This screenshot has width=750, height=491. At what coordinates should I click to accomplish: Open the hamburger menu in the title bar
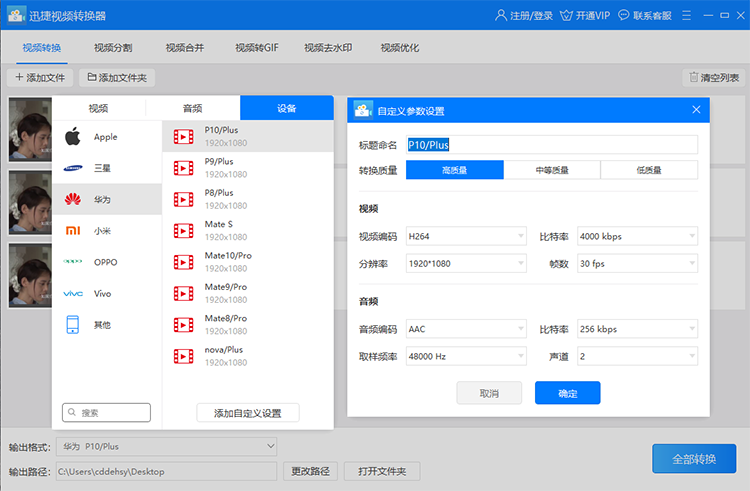click(686, 15)
